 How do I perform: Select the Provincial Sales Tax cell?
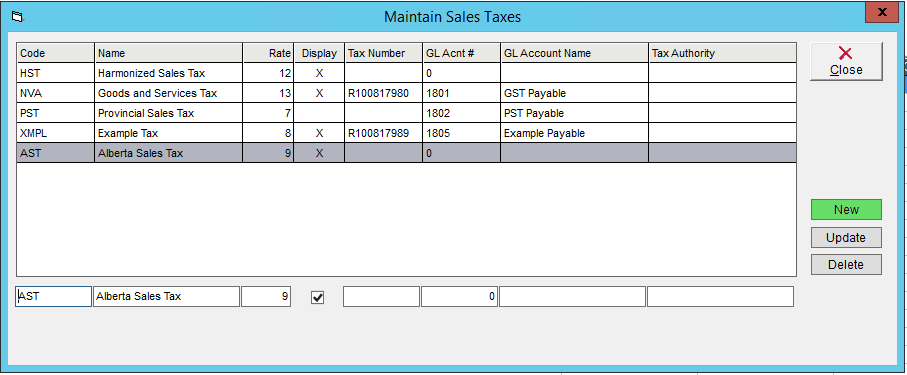(168, 113)
